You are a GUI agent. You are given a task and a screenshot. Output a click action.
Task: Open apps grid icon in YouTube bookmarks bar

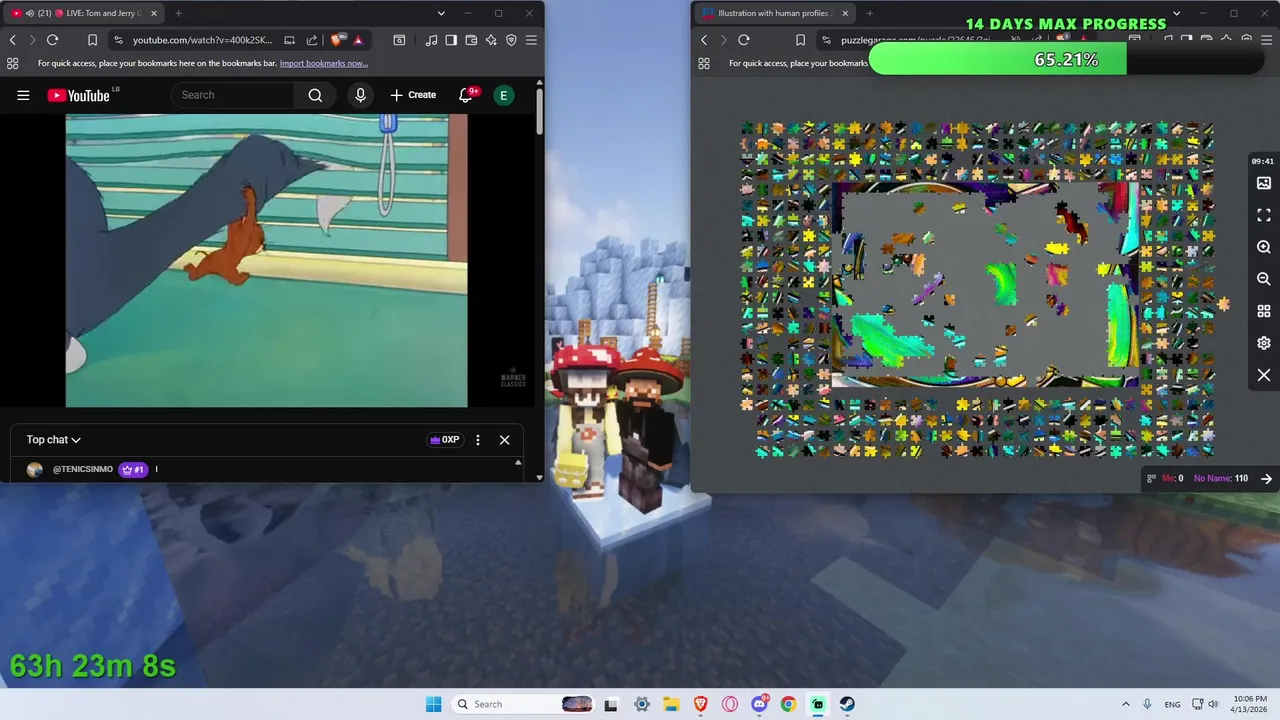13,63
